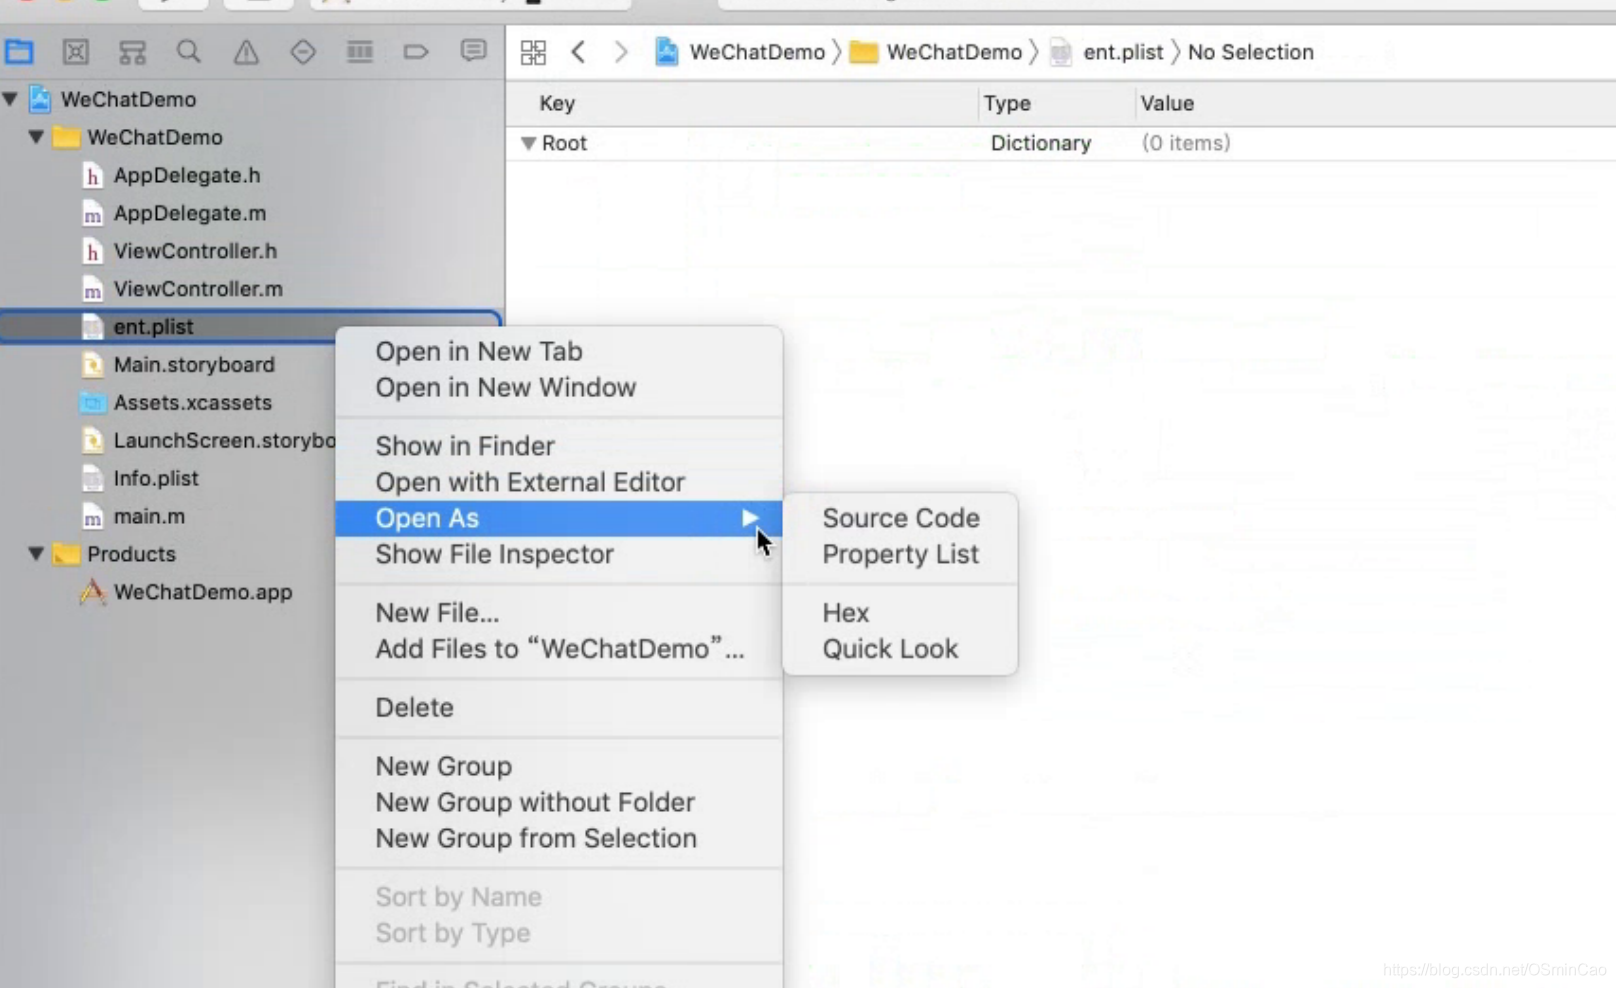Open the related items grid icon

click(533, 52)
